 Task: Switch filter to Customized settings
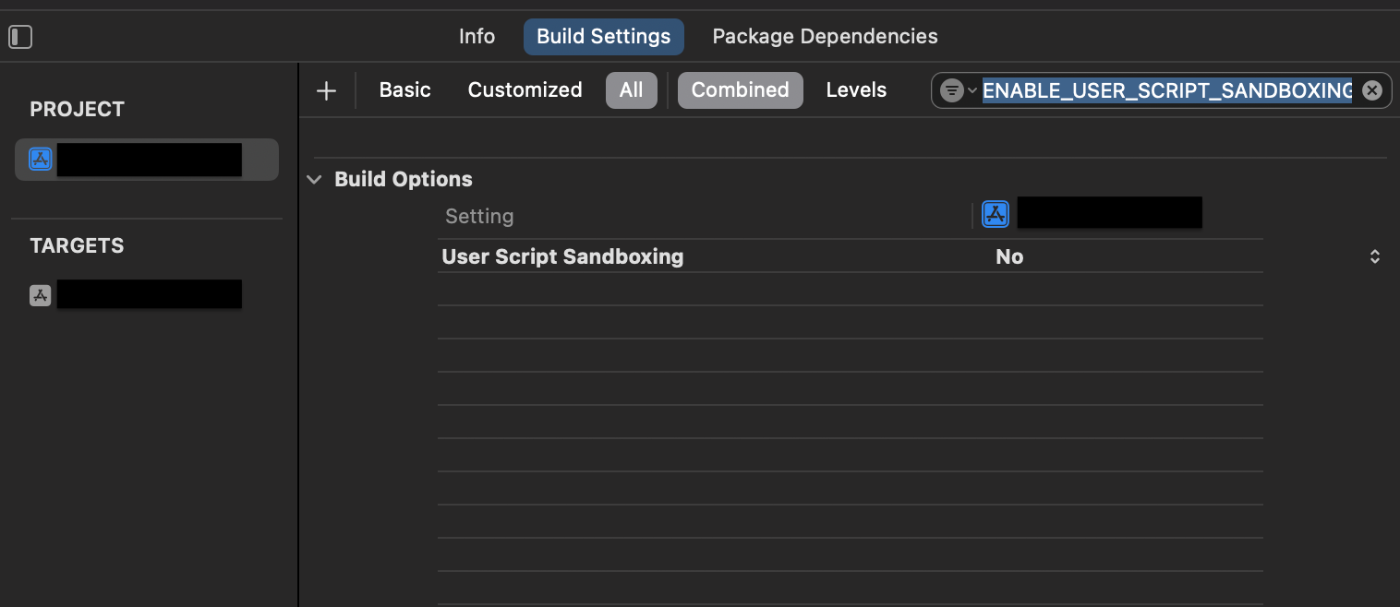[x=524, y=89]
